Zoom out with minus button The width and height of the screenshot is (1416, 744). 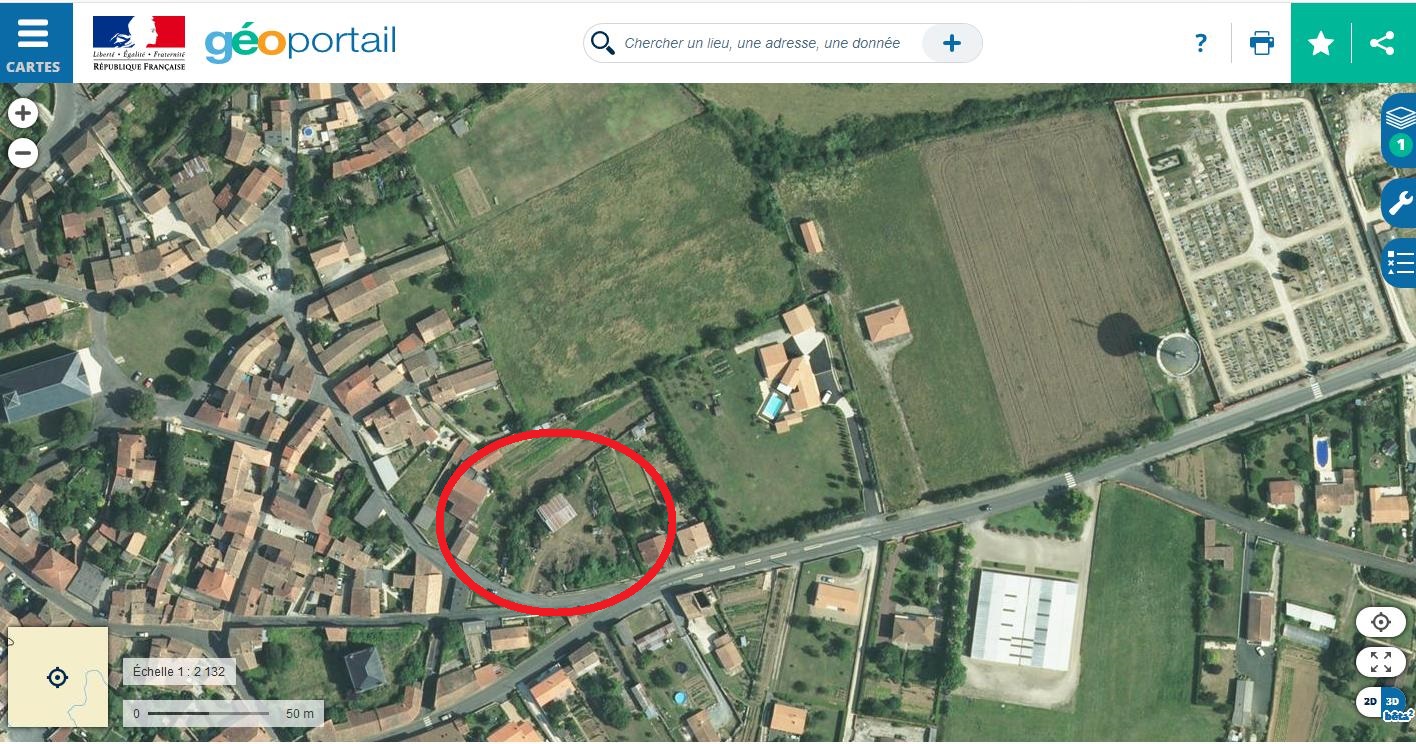pos(23,153)
